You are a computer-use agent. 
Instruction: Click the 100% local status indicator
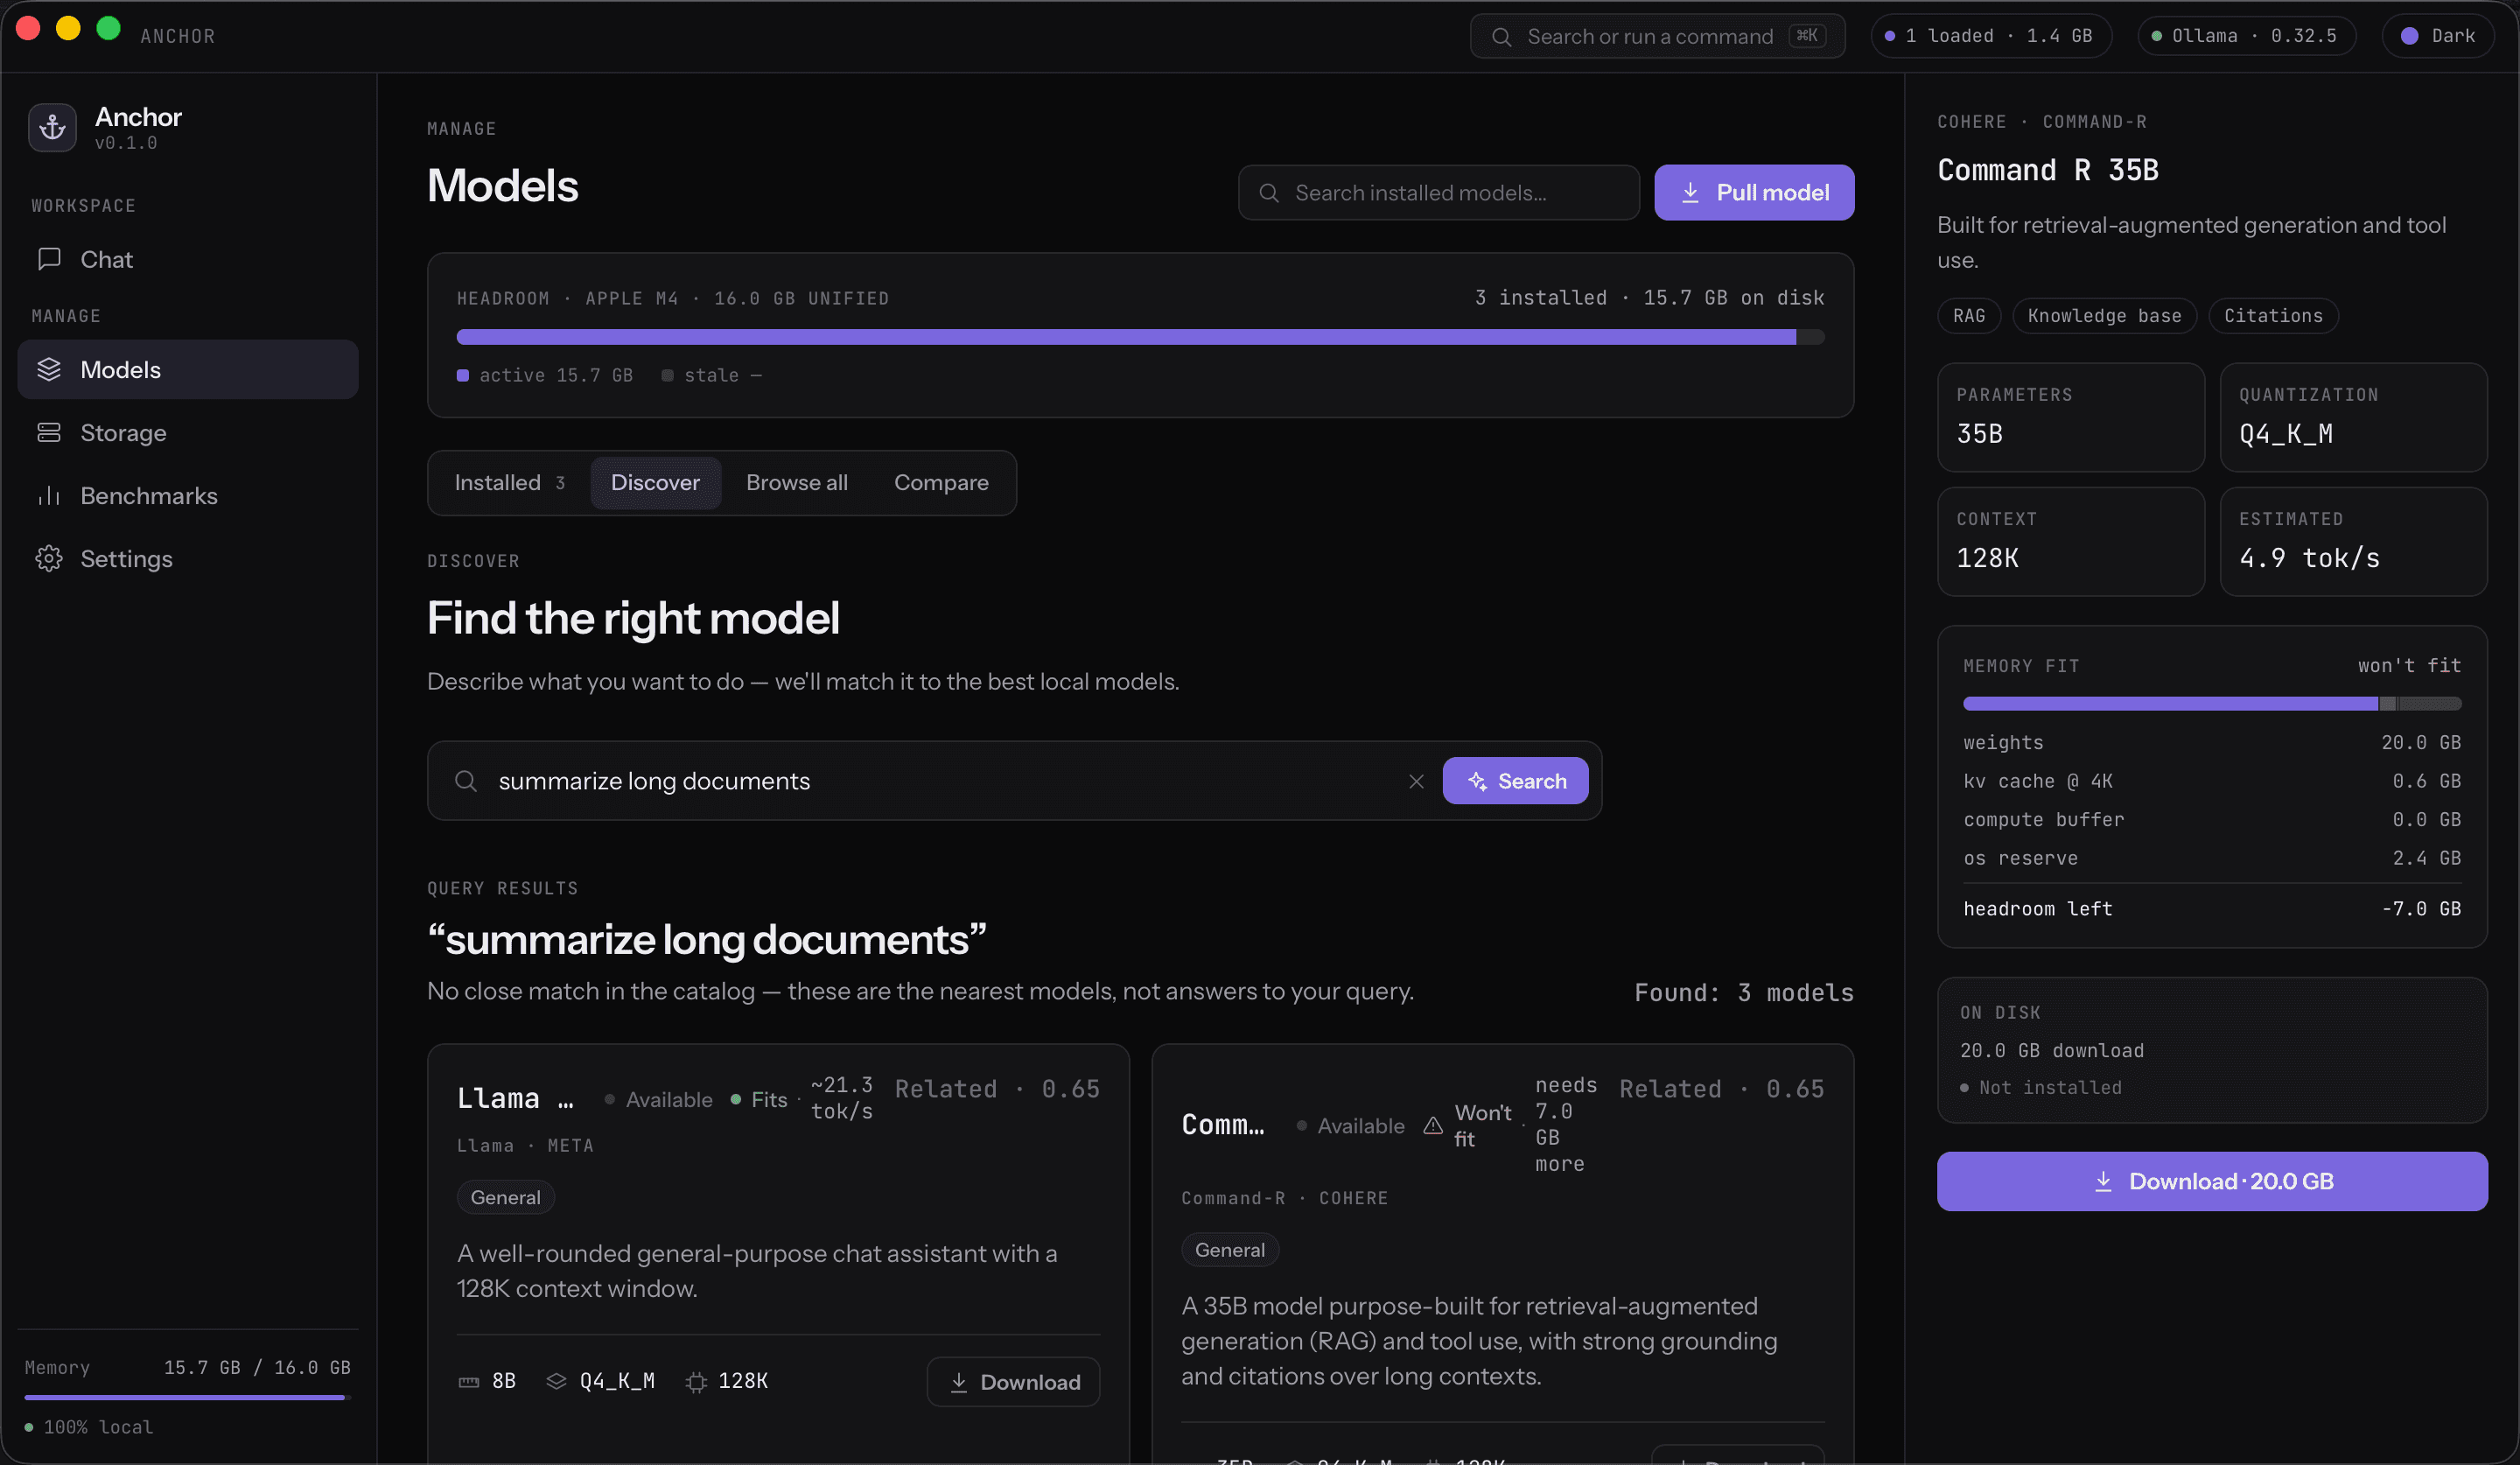tap(89, 1427)
